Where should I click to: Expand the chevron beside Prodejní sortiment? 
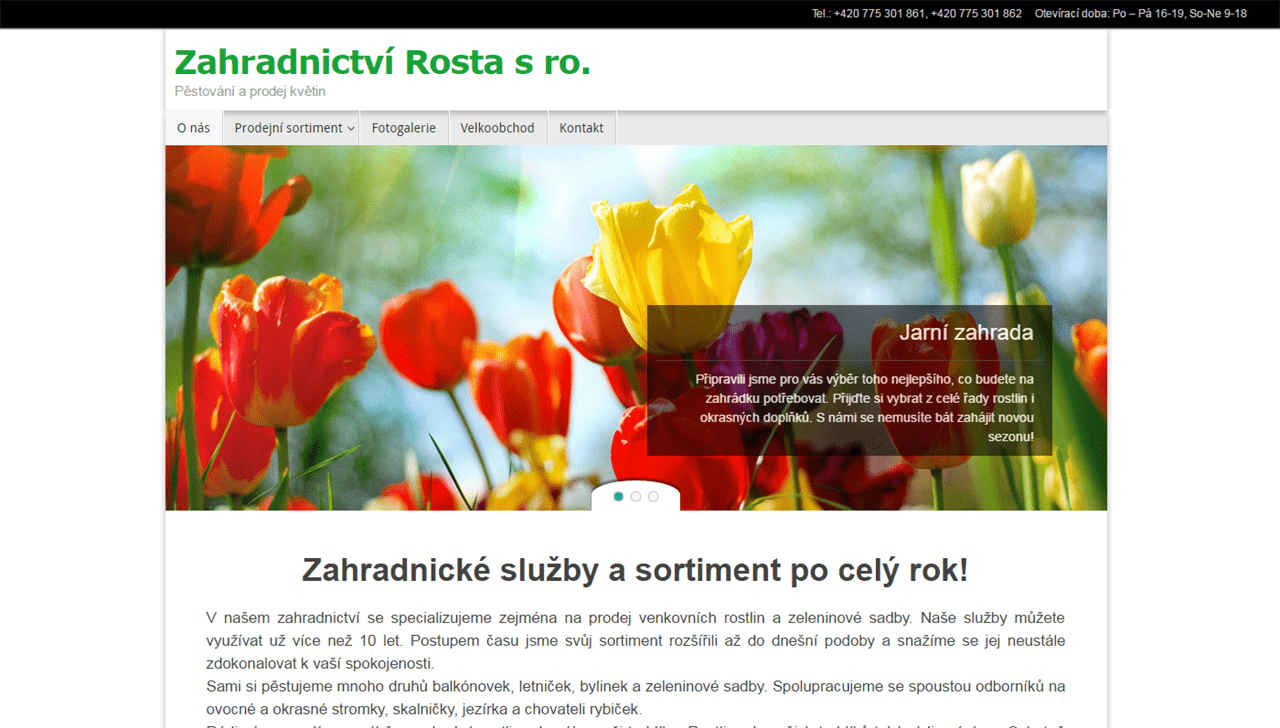coord(351,129)
